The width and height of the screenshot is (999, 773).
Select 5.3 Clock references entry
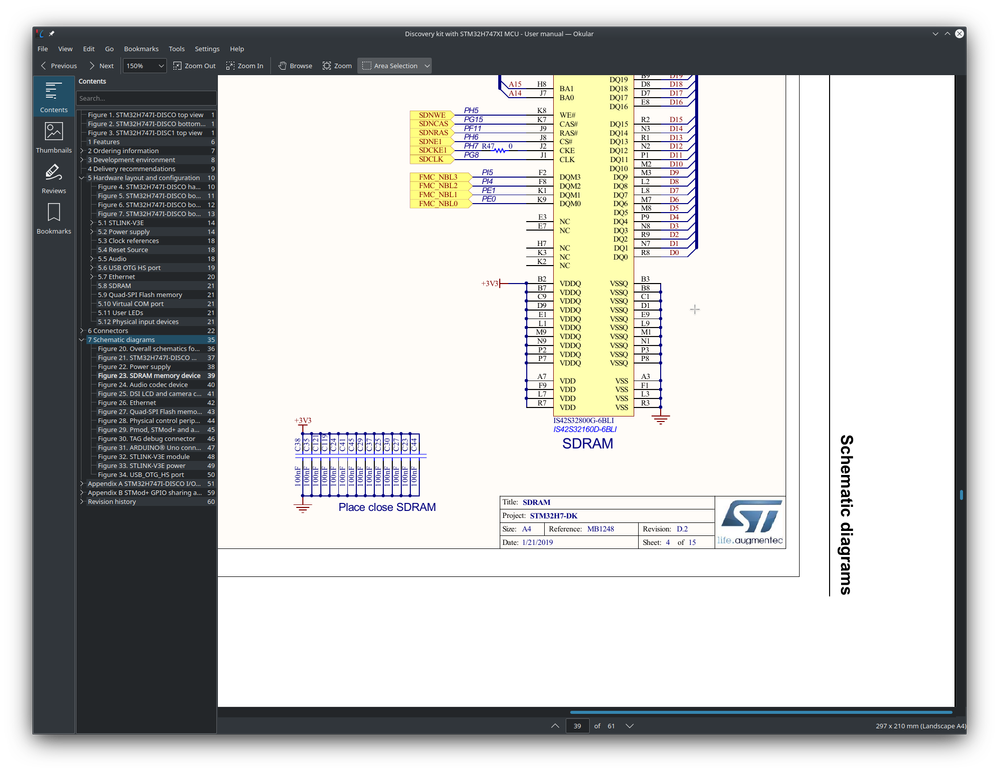[146, 241]
